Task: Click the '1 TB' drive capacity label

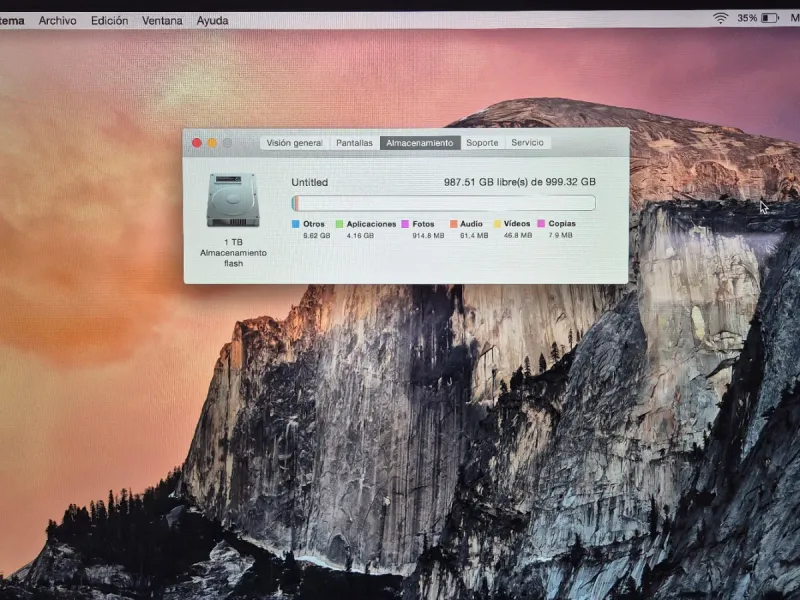Action: tap(233, 242)
